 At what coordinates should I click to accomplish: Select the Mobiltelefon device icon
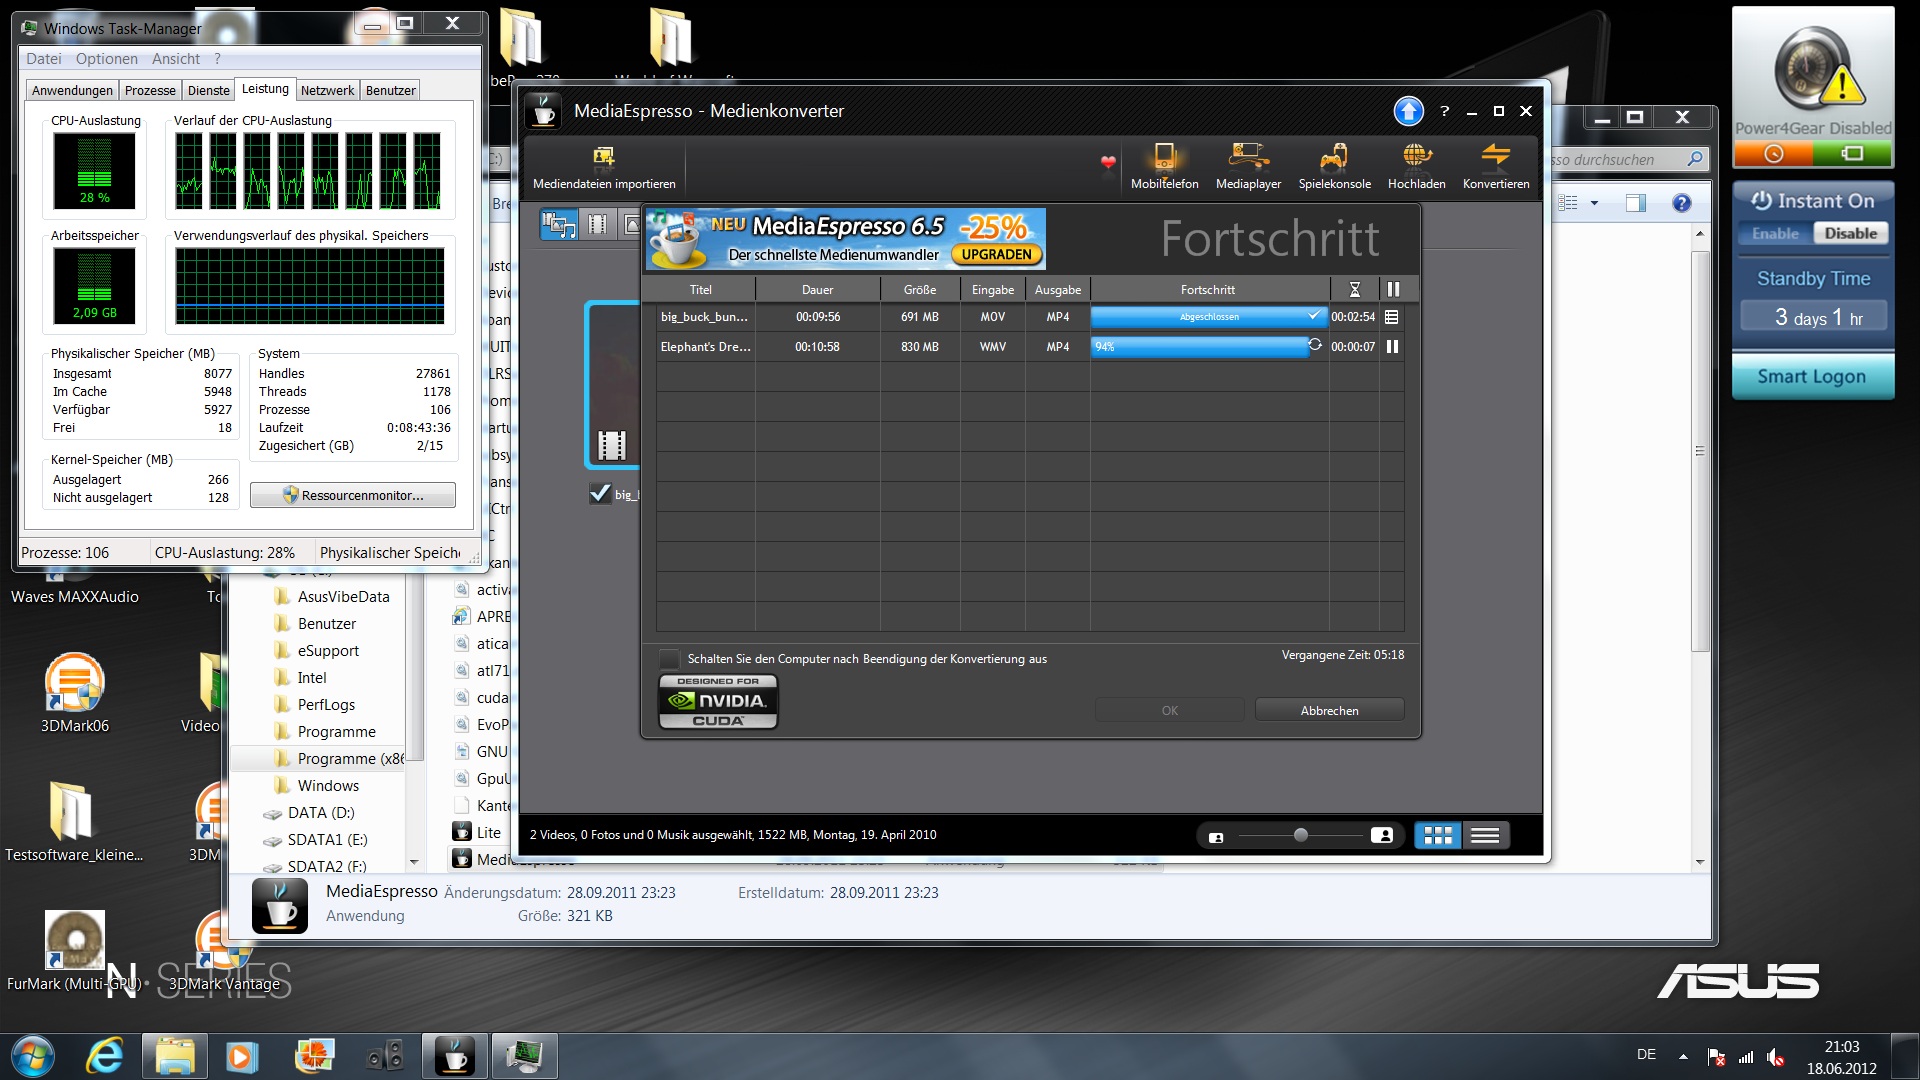pos(1164,157)
